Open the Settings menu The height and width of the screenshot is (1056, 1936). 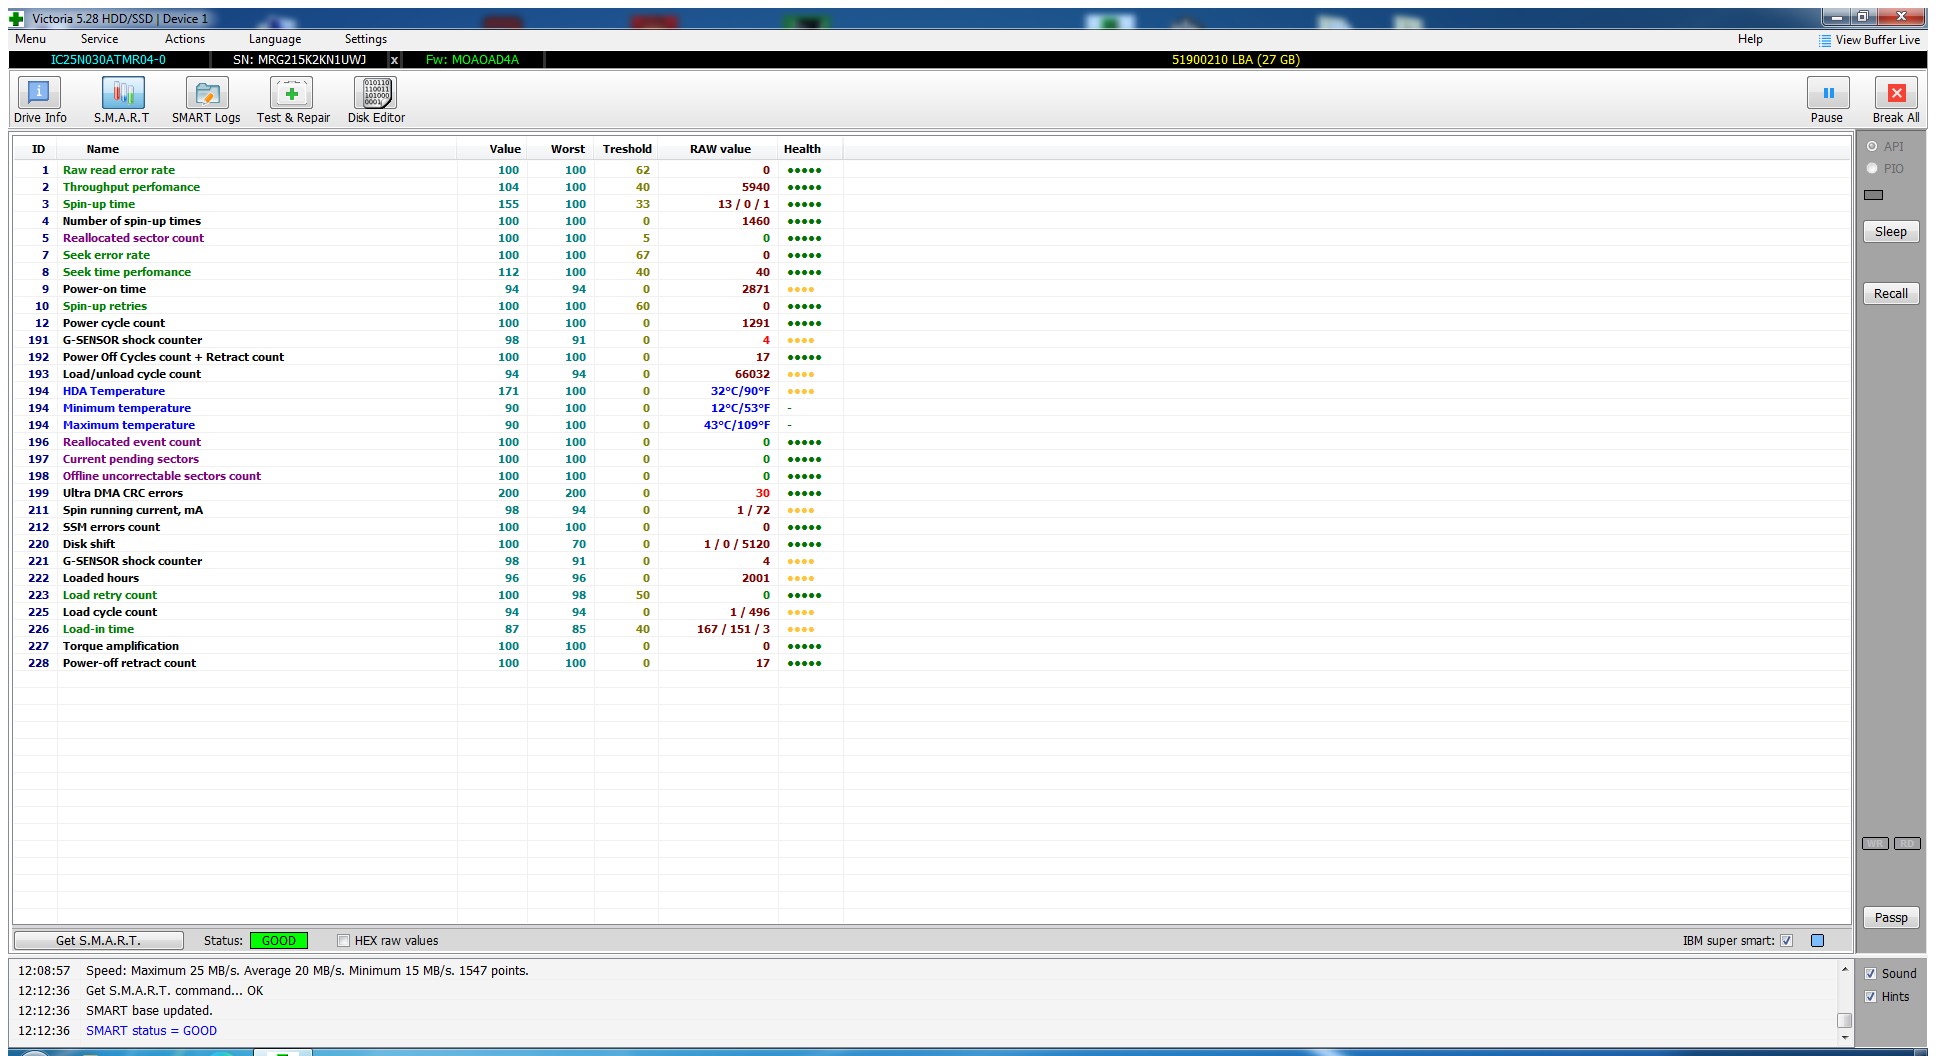click(366, 39)
